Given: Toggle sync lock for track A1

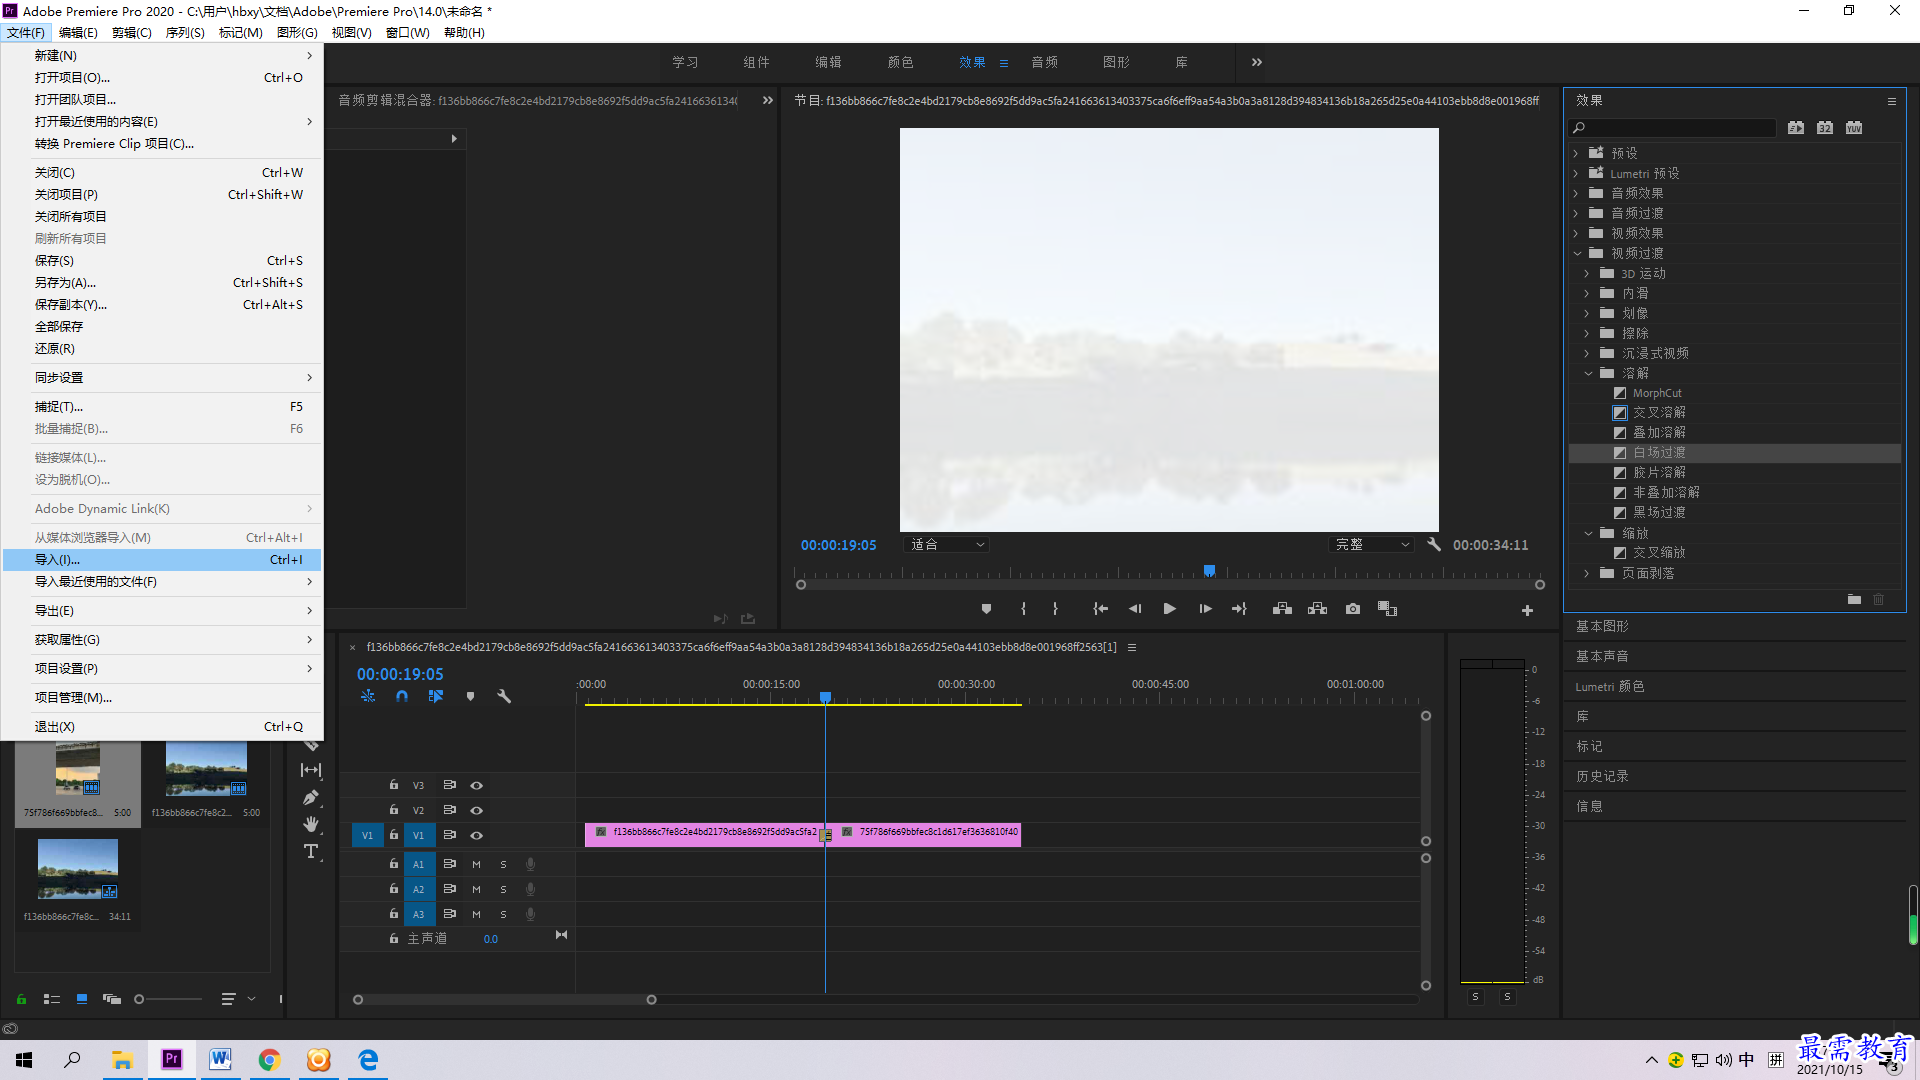Looking at the screenshot, I should pyautogui.click(x=450, y=864).
